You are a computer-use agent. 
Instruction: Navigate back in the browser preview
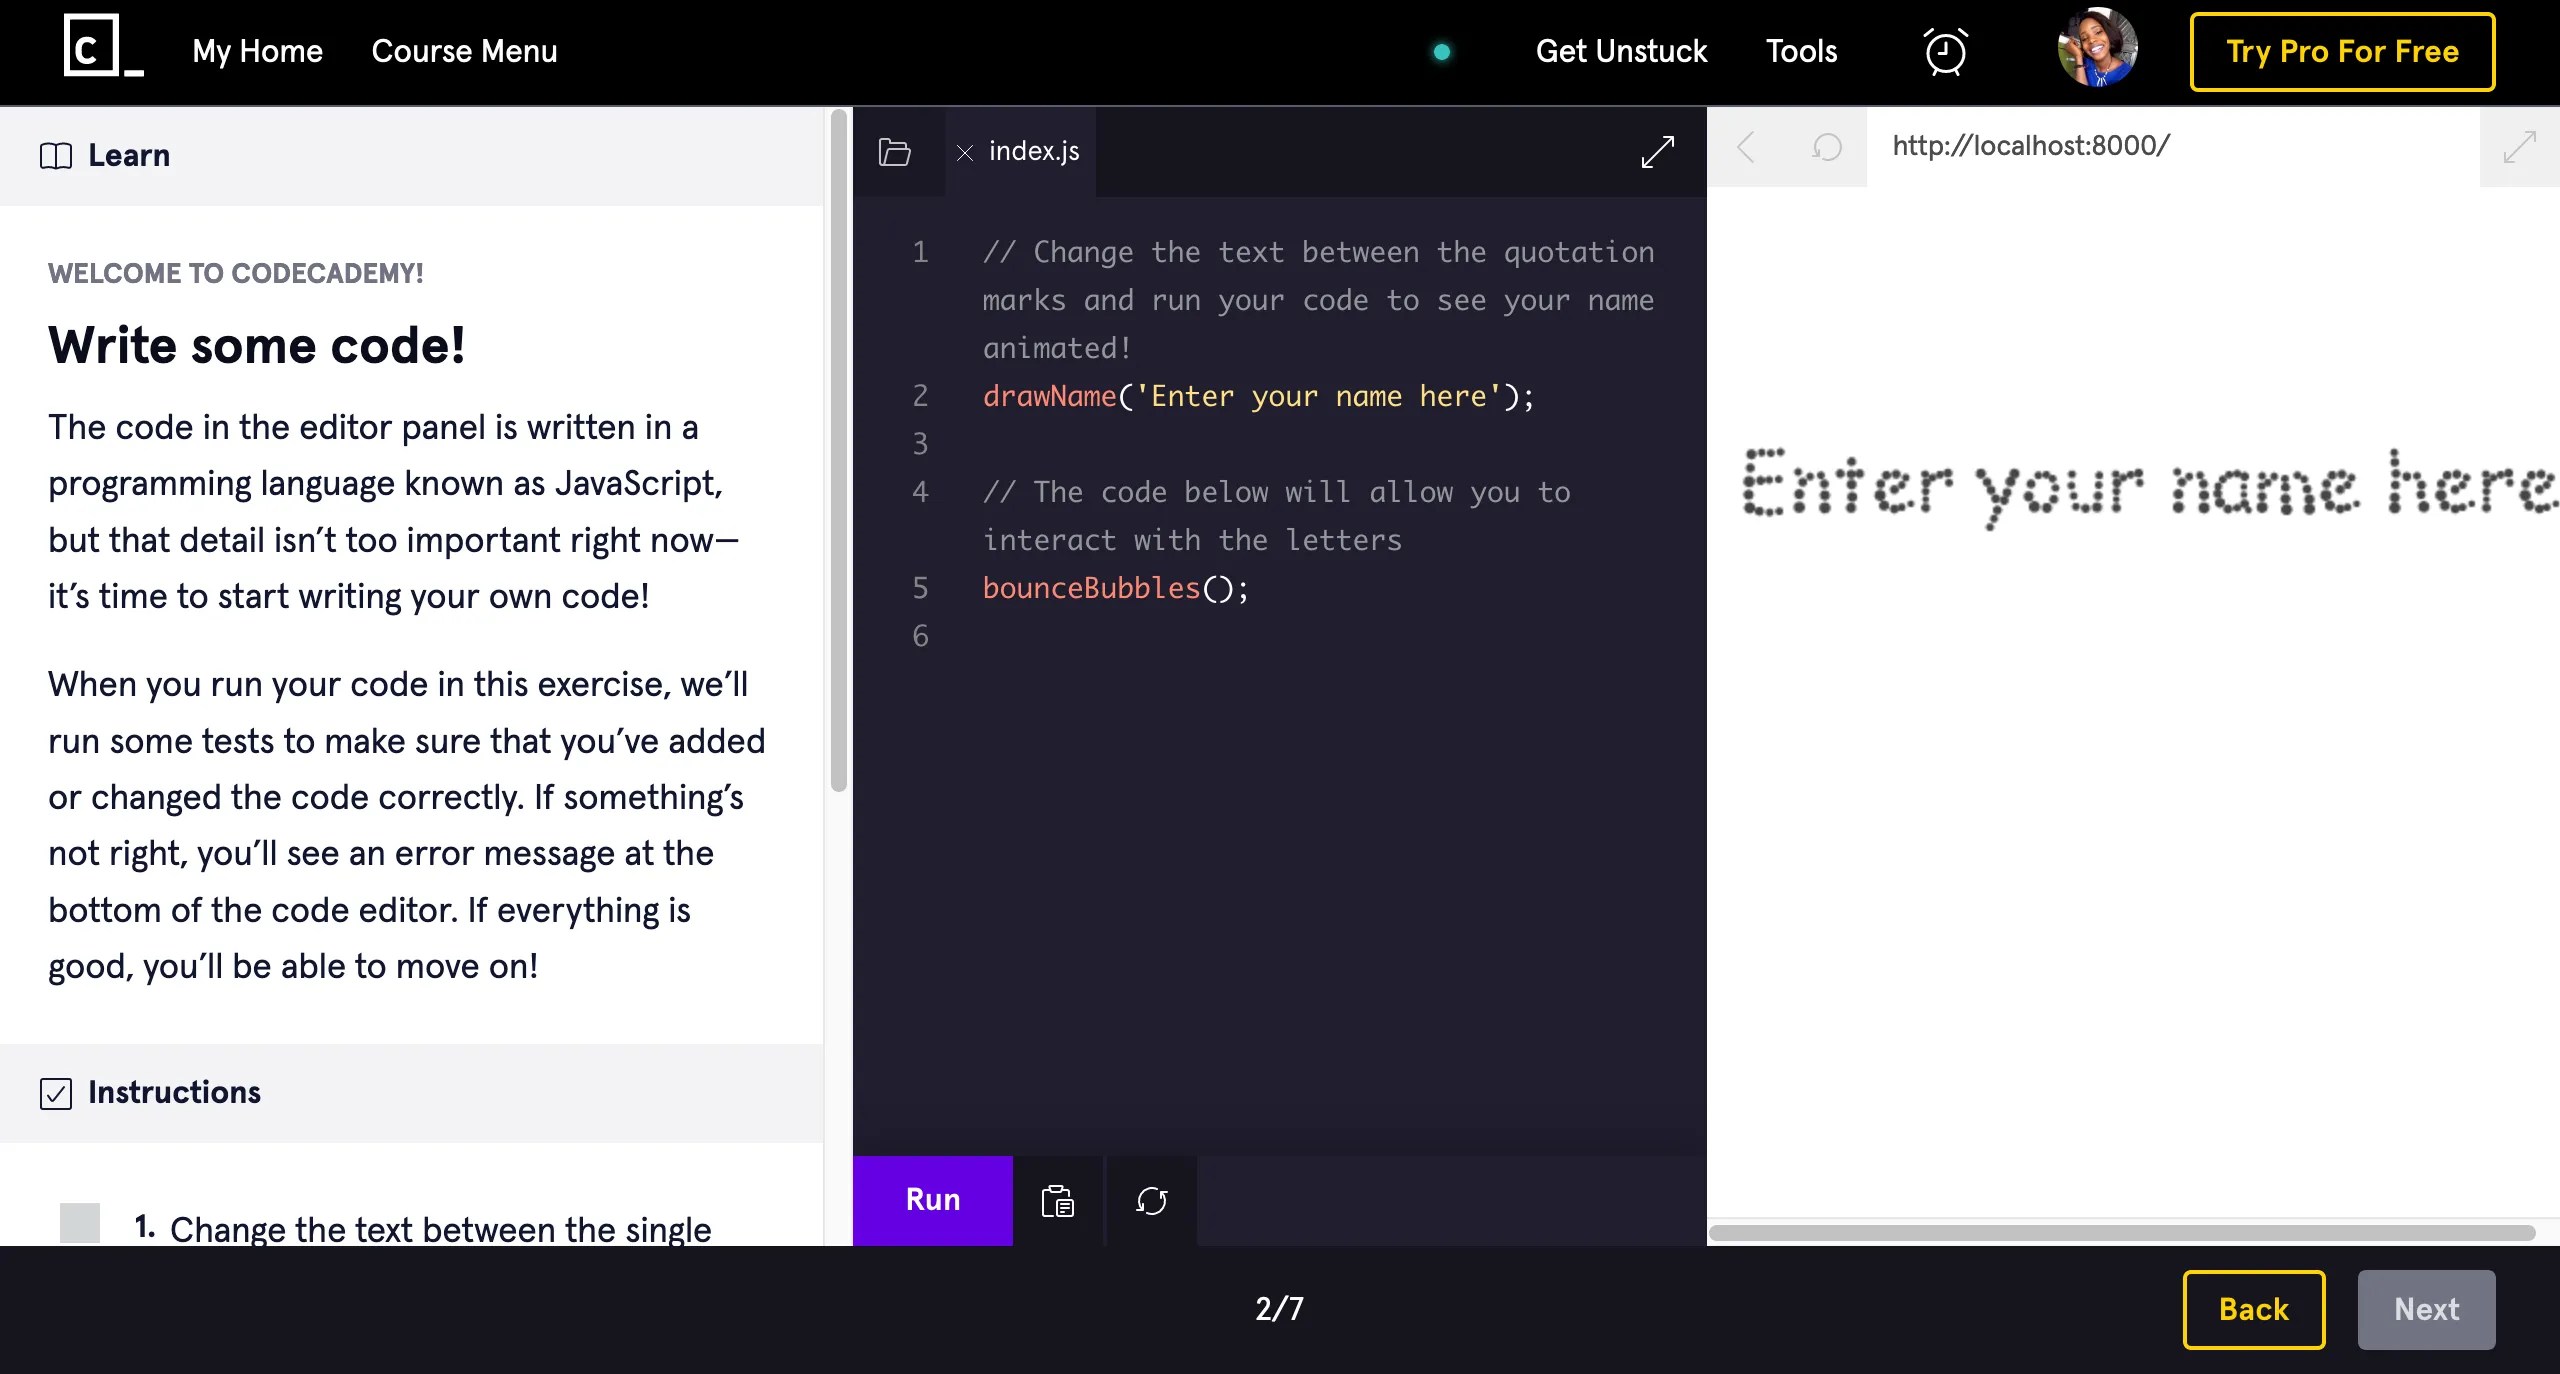pos(1745,147)
